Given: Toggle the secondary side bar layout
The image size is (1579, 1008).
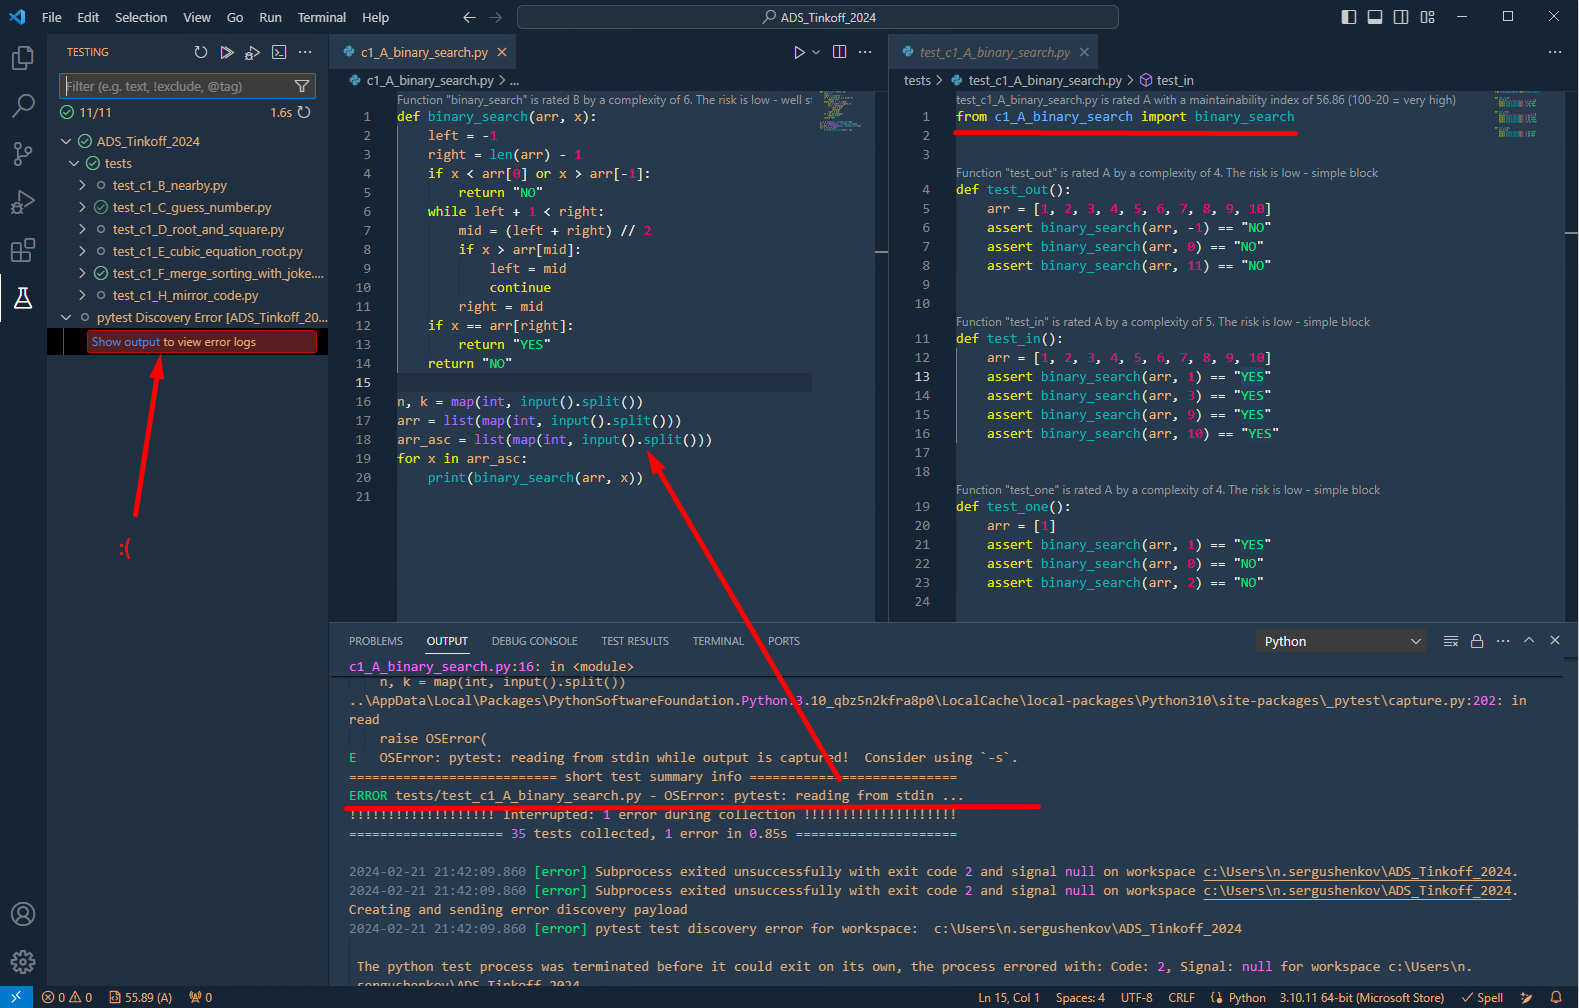Looking at the screenshot, I should pos(1401,17).
